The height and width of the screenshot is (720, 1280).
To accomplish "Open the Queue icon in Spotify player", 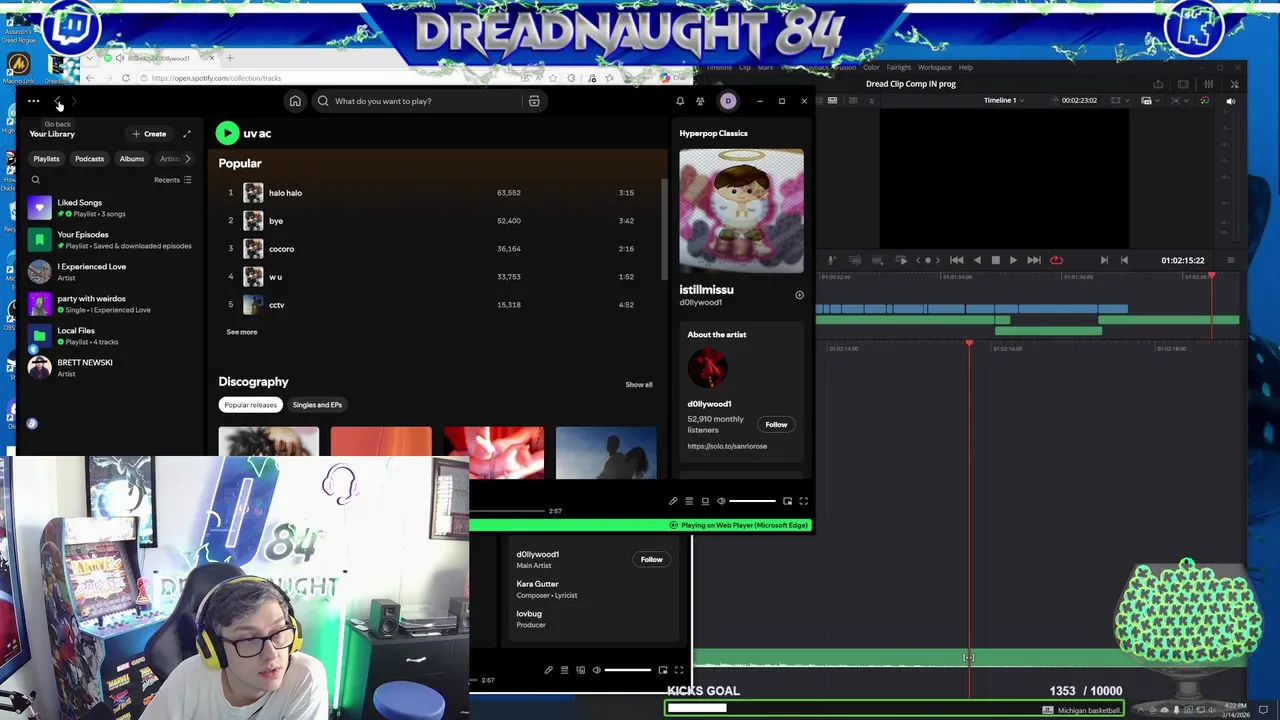I will pos(689,501).
